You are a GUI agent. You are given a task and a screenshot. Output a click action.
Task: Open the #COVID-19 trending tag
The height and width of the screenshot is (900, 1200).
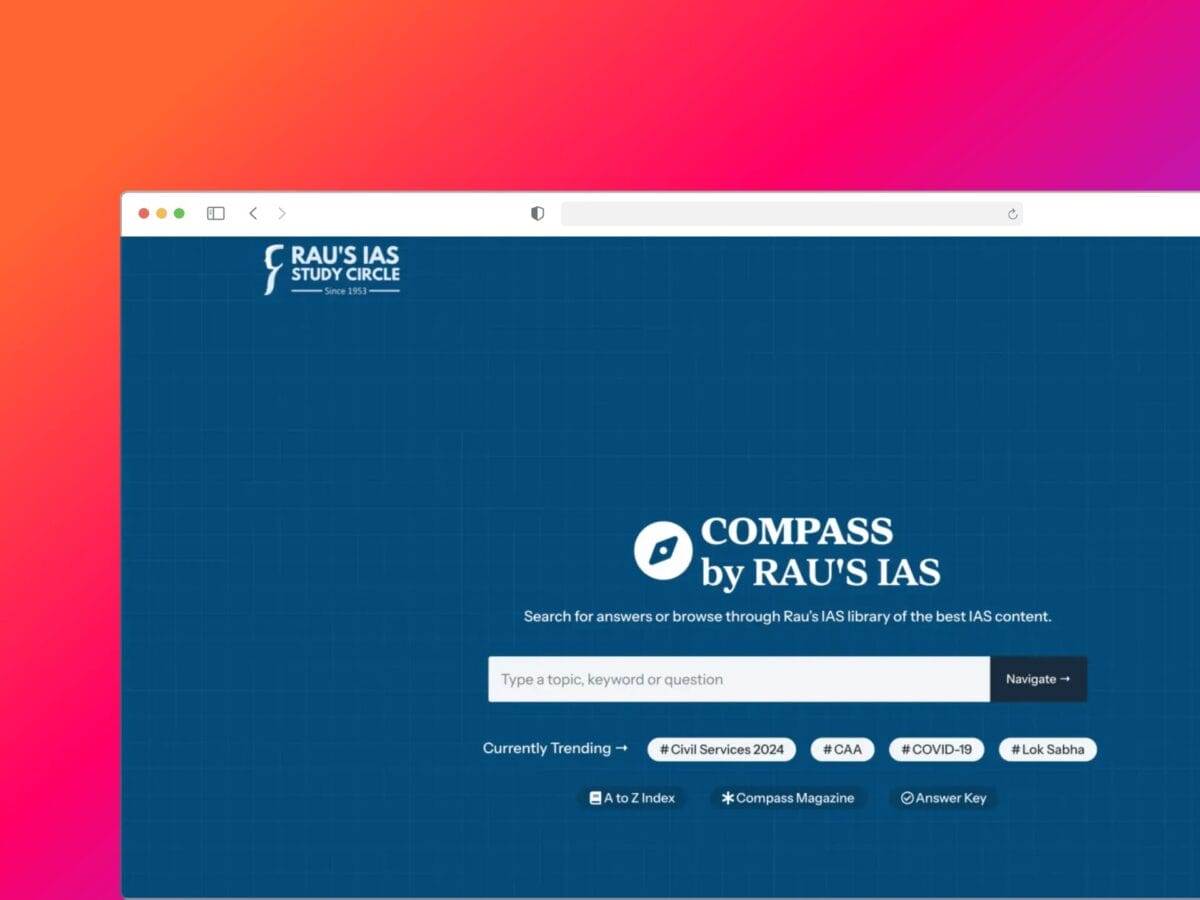(x=936, y=749)
